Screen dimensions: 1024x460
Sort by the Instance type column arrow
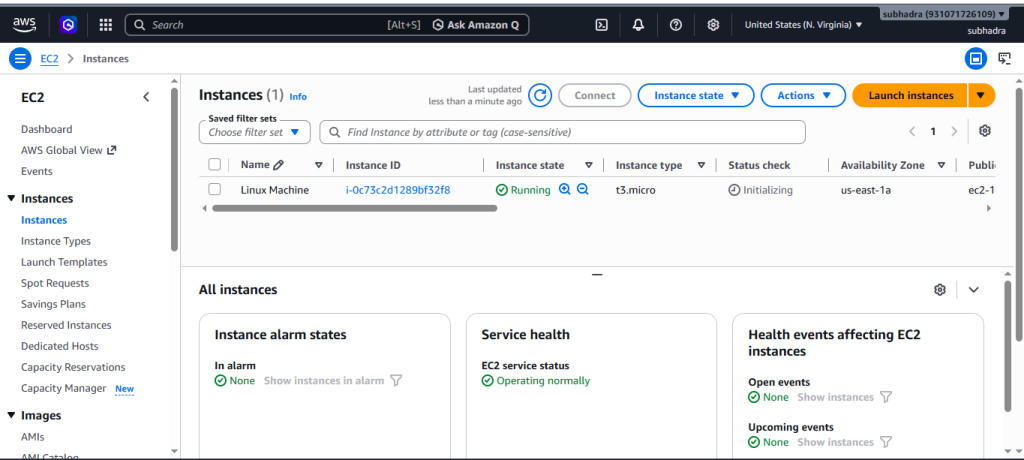pyautogui.click(x=701, y=165)
